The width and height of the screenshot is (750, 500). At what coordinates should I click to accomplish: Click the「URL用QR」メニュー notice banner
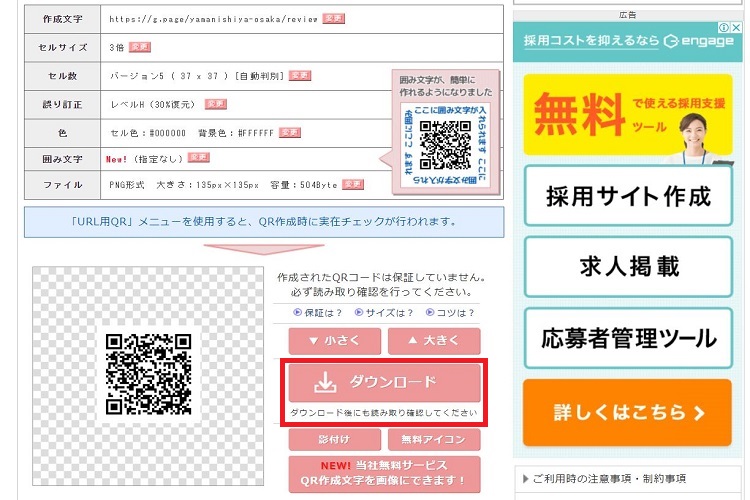click(264, 222)
